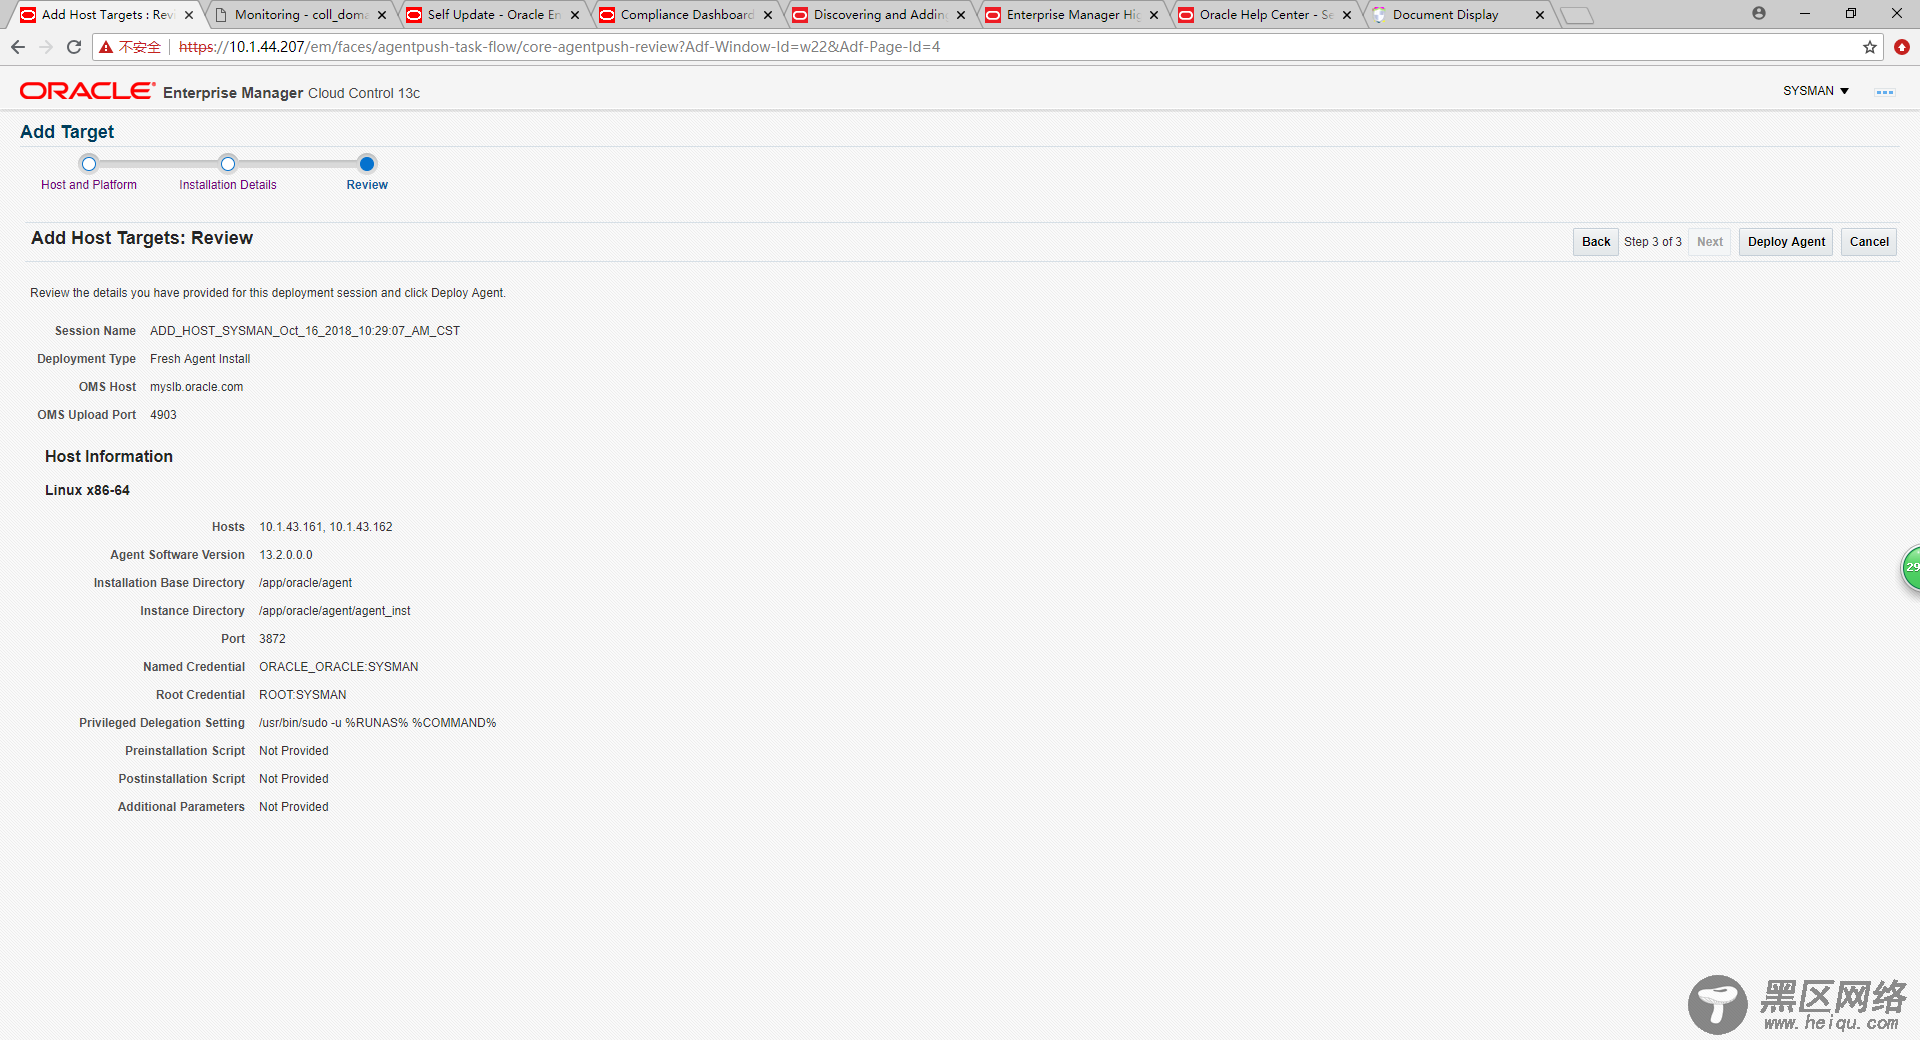This screenshot has height=1040, width=1920.
Task: Click the not-secure warning triangle icon
Action: pyautogui.click(x=106, y=47)
